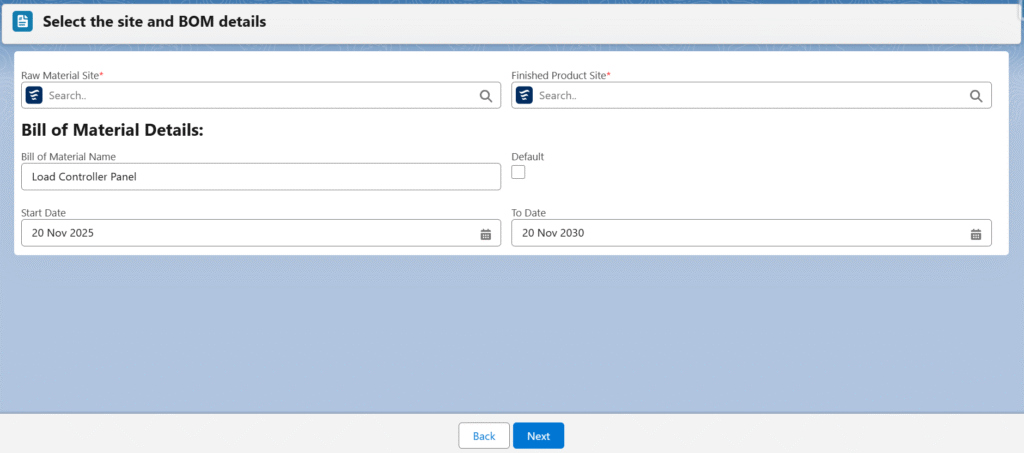1024x453 pixels.
Task: Enable the Default checkbox
Action: pyautogui.click(x=518, y=172)
